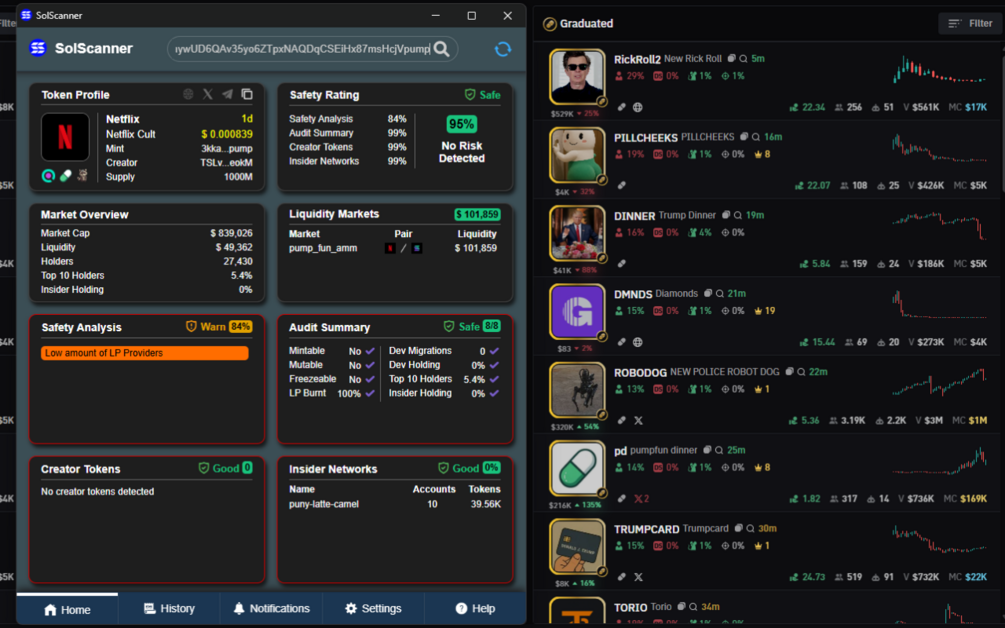Click the puny-latte-camel insider network row
Image resolution: width=1005 pixels, height=628 pixels.
coord(395,504)
